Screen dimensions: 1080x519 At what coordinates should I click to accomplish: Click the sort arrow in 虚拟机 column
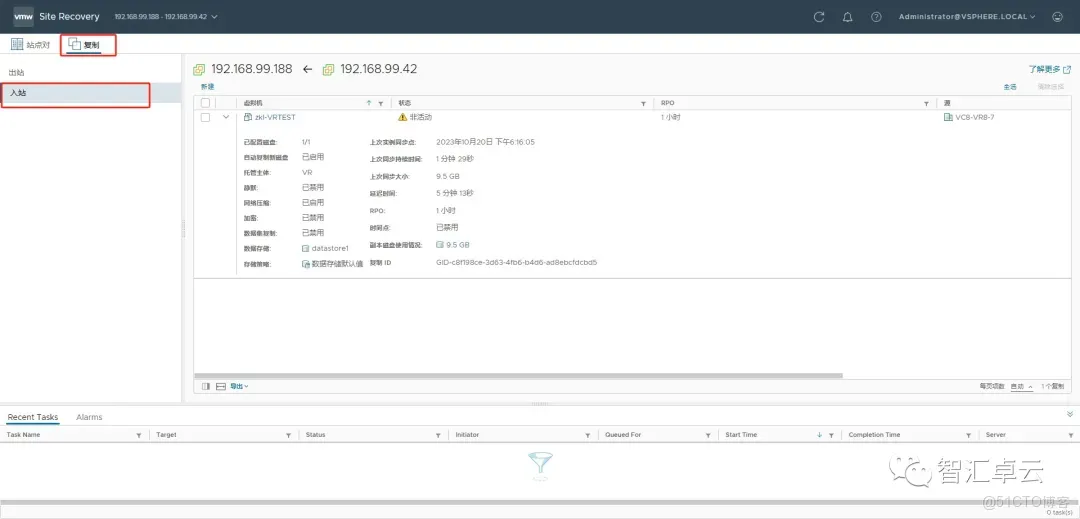coord(369,103)
